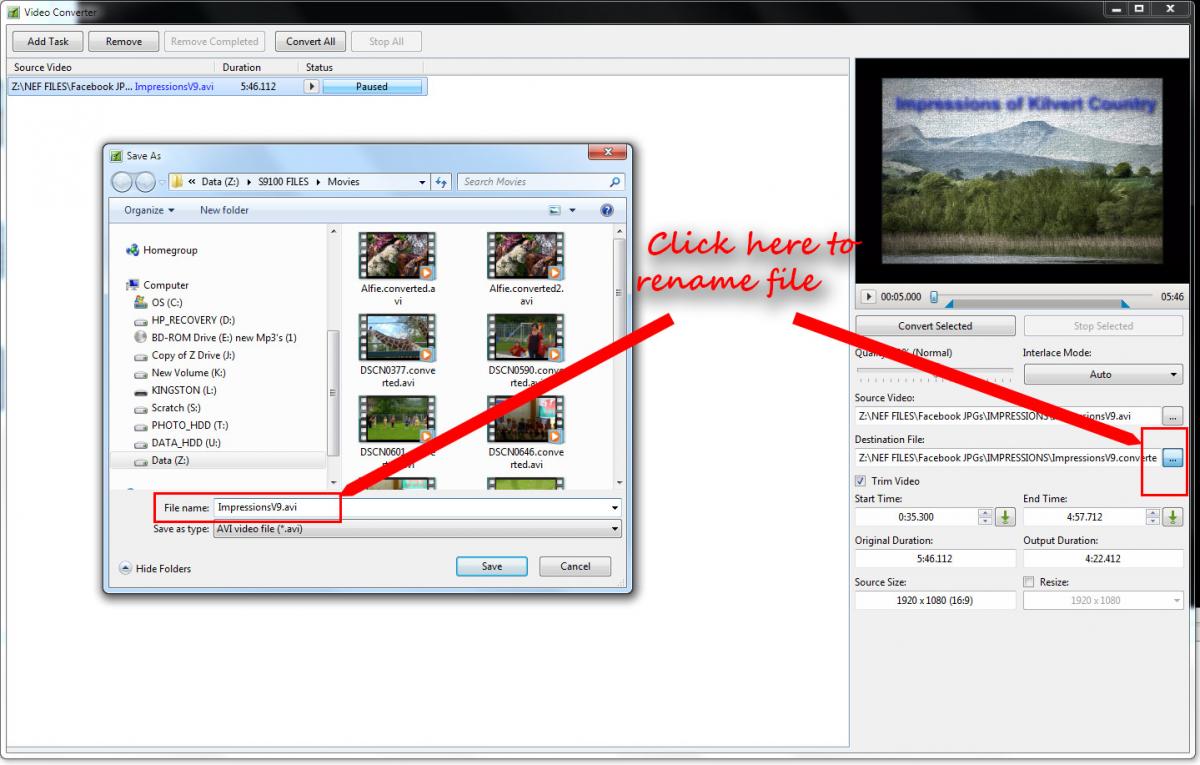Click Save in the Save As dialog

tap(491, 566)
